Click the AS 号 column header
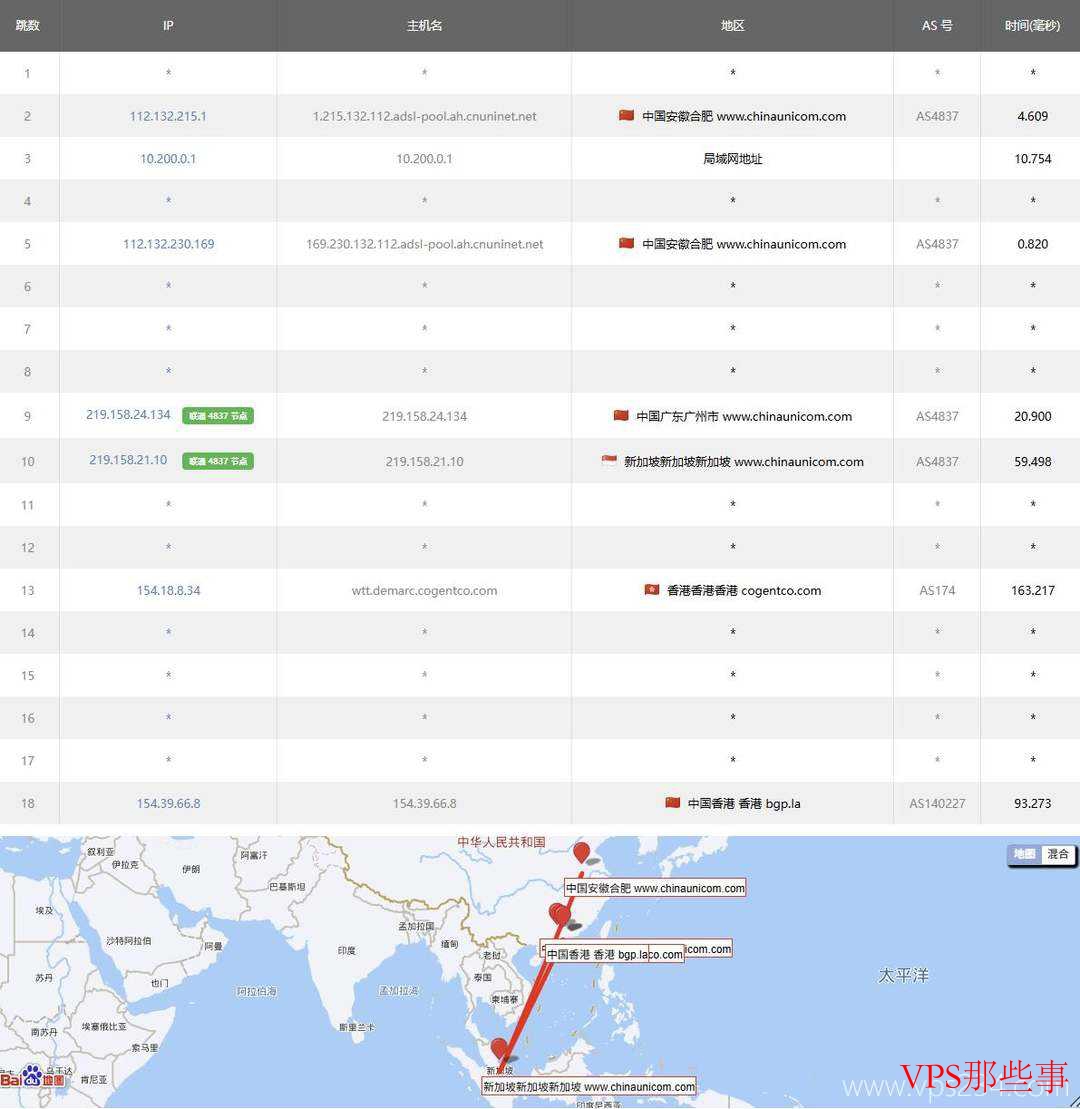 937,25
